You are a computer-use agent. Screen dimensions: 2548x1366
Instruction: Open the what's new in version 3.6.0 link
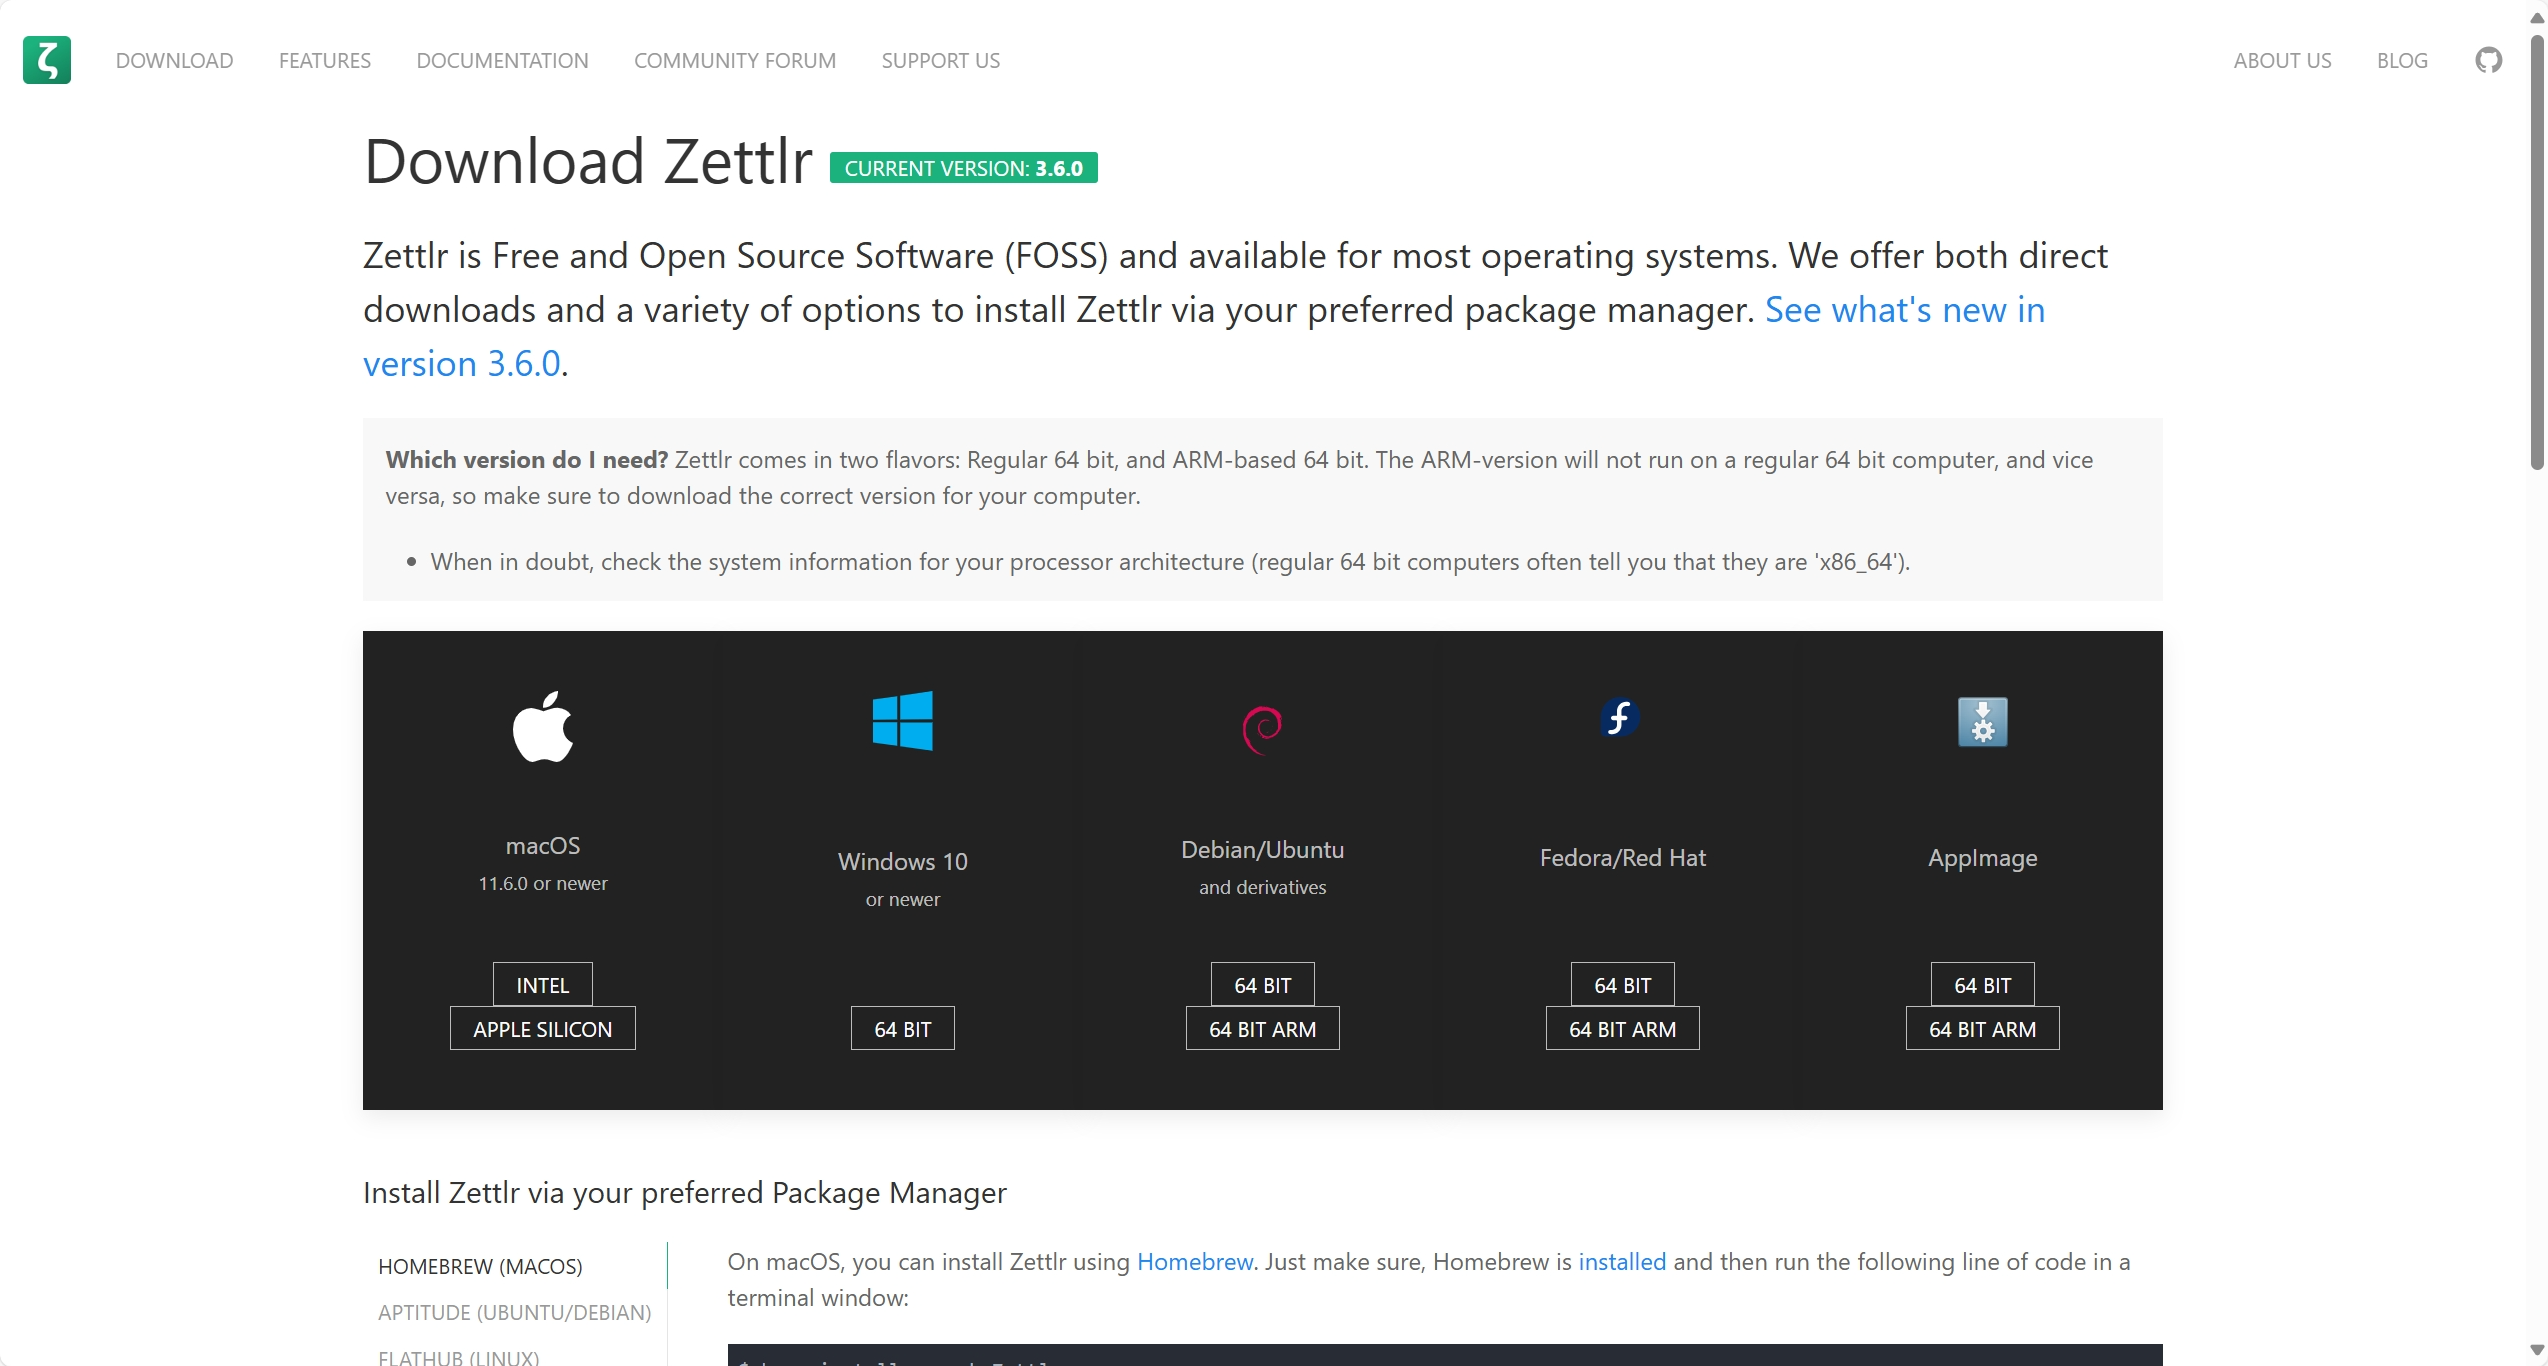point(1904,310)
